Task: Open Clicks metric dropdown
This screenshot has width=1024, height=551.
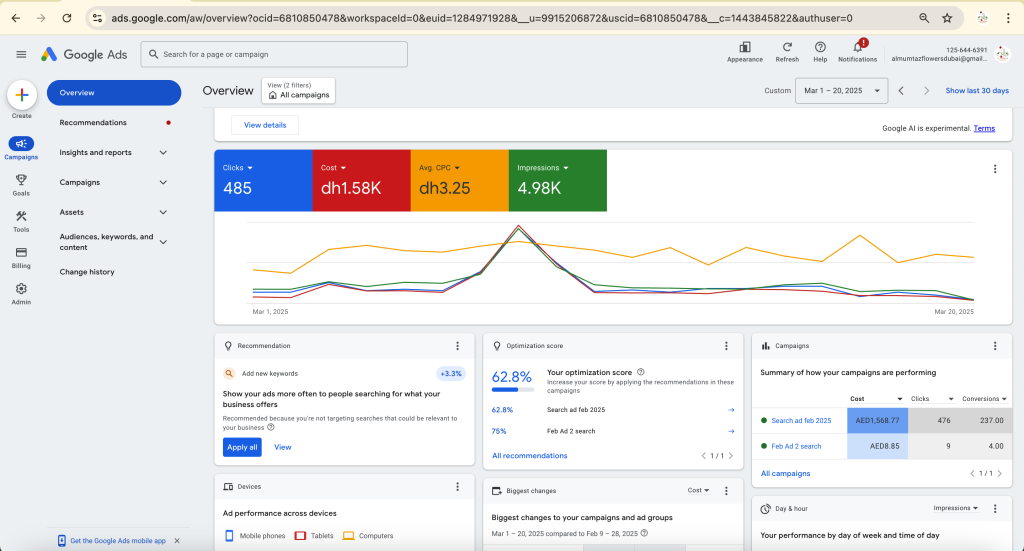Action: point(238,168)
